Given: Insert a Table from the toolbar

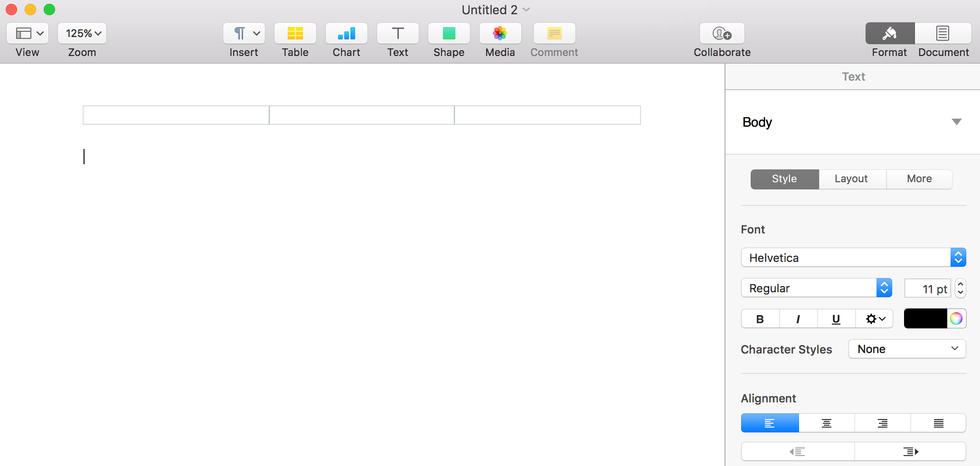Looking at the screenshot, I should click(295, 33).
